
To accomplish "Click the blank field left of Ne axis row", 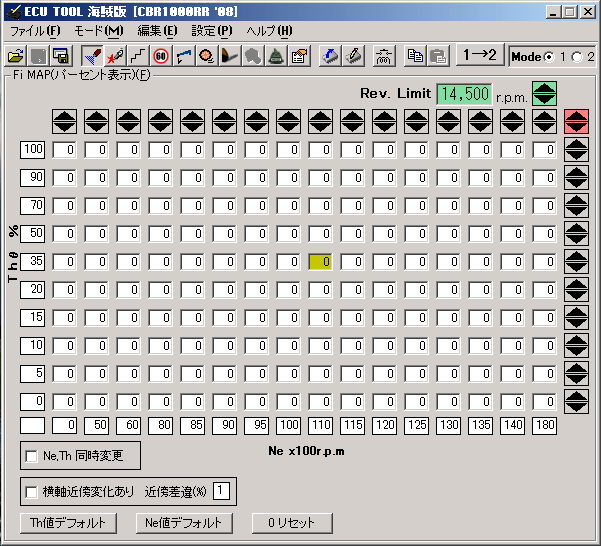I will pos(33,425).
